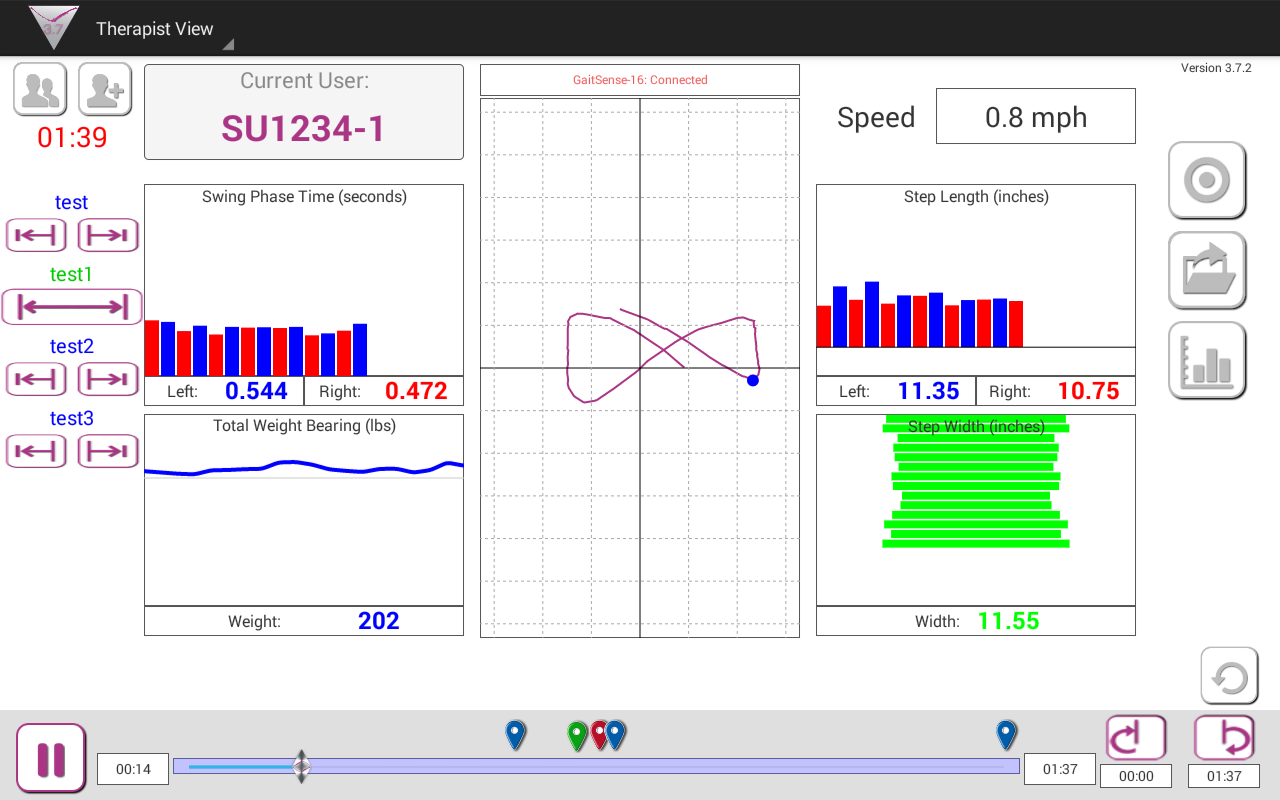Click the circular refresh arrow button

pos(1229,677)
